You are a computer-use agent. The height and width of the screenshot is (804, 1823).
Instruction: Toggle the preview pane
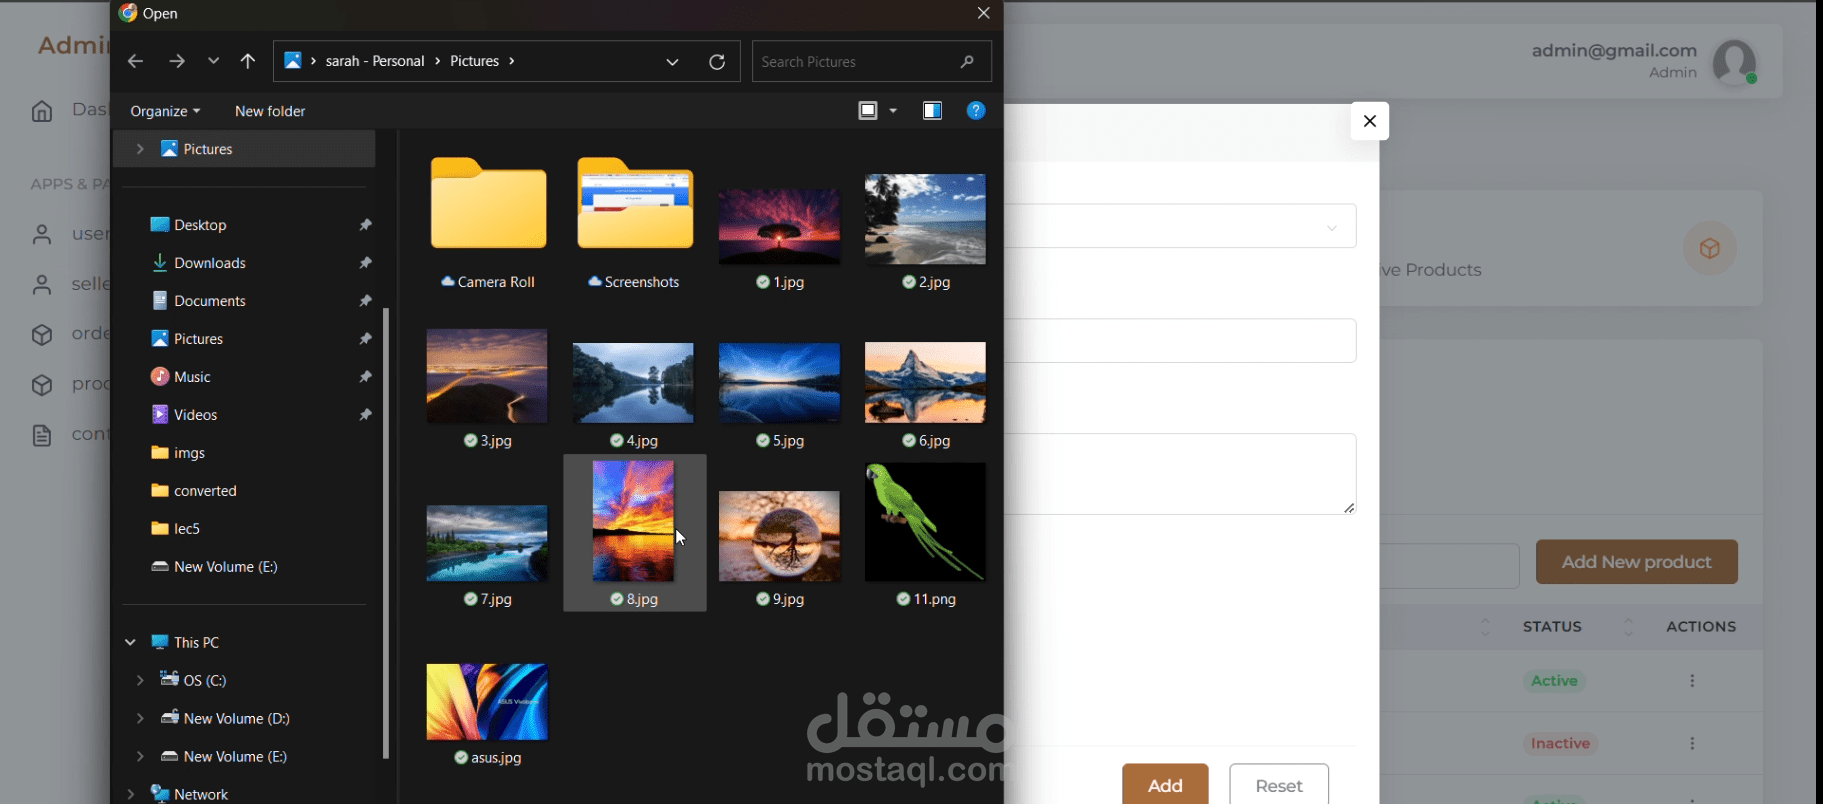point(932,111)
